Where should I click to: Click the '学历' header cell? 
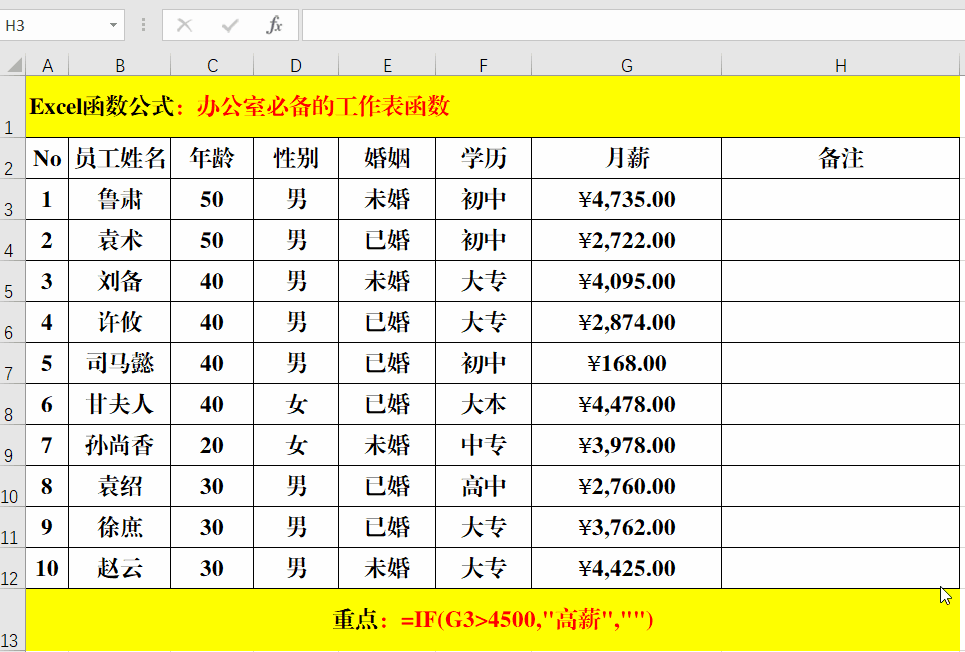(484, 158)
